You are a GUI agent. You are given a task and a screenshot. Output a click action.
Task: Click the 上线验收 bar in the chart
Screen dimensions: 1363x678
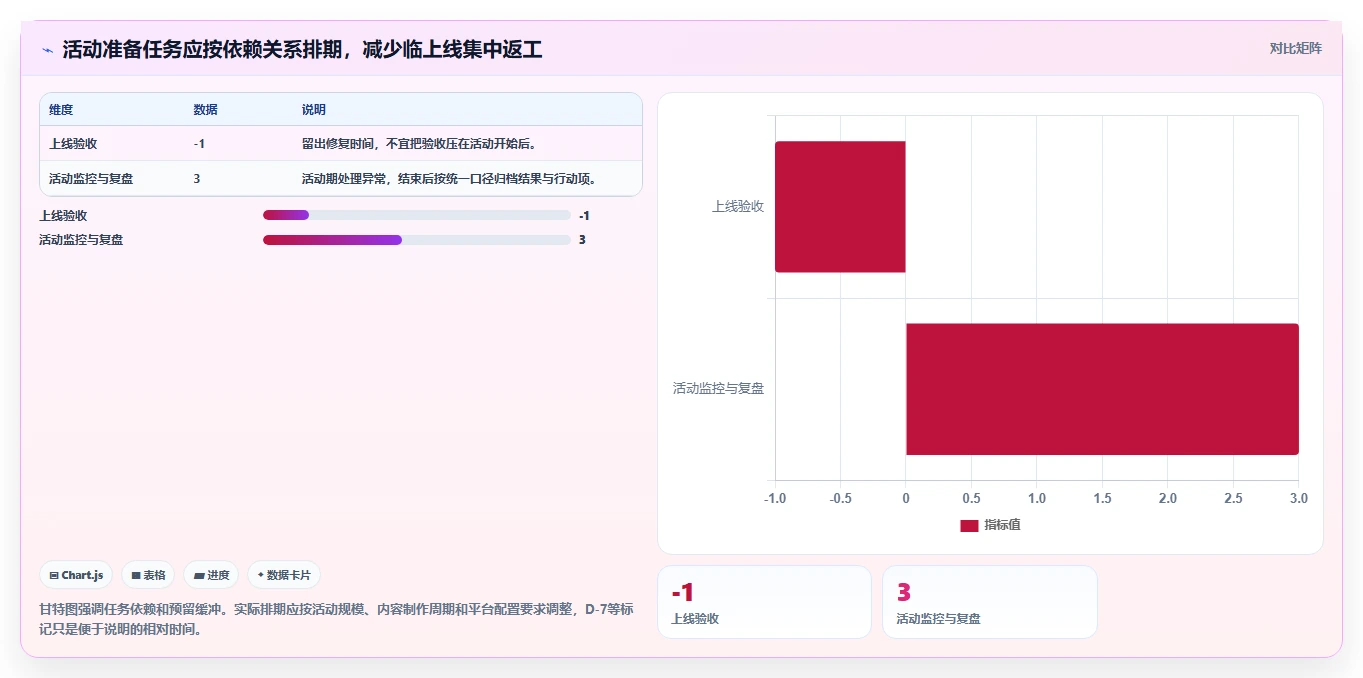pyautogui.click(x=840, y=206)
